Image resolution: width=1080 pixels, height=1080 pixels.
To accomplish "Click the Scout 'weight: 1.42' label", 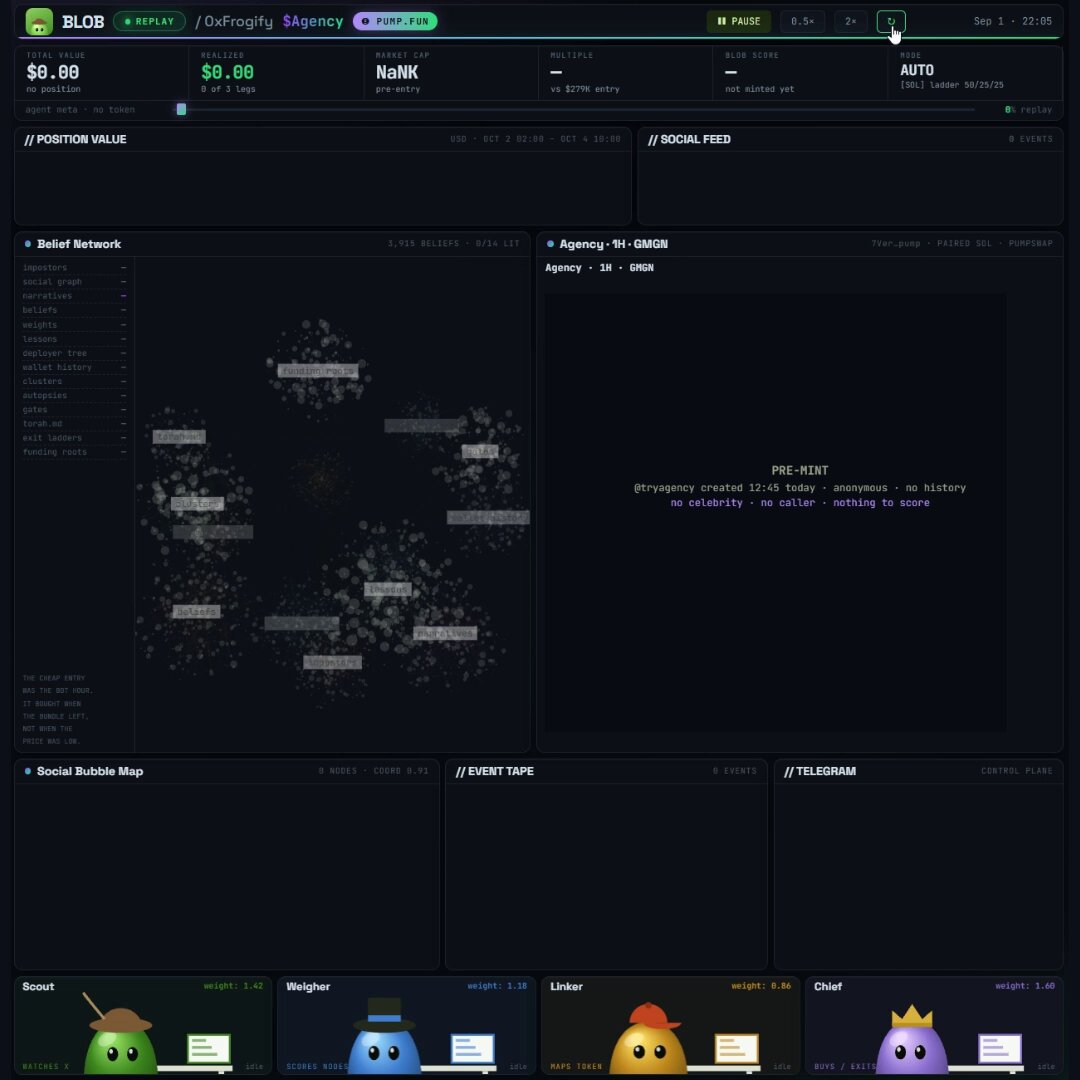I will 233,986.
